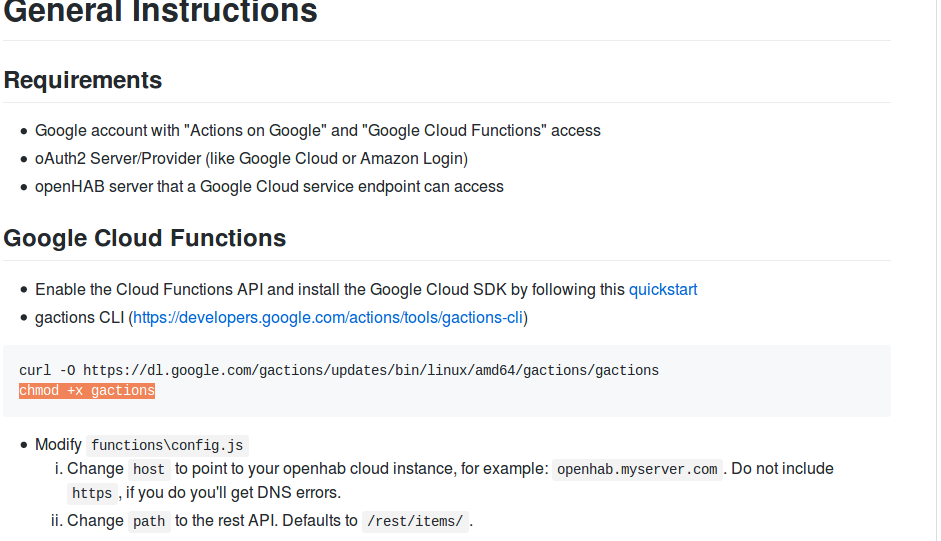Click the 'gactions CLI' bullet label
The width and height of the screenshot is (941, 541).
click(79, 318)
